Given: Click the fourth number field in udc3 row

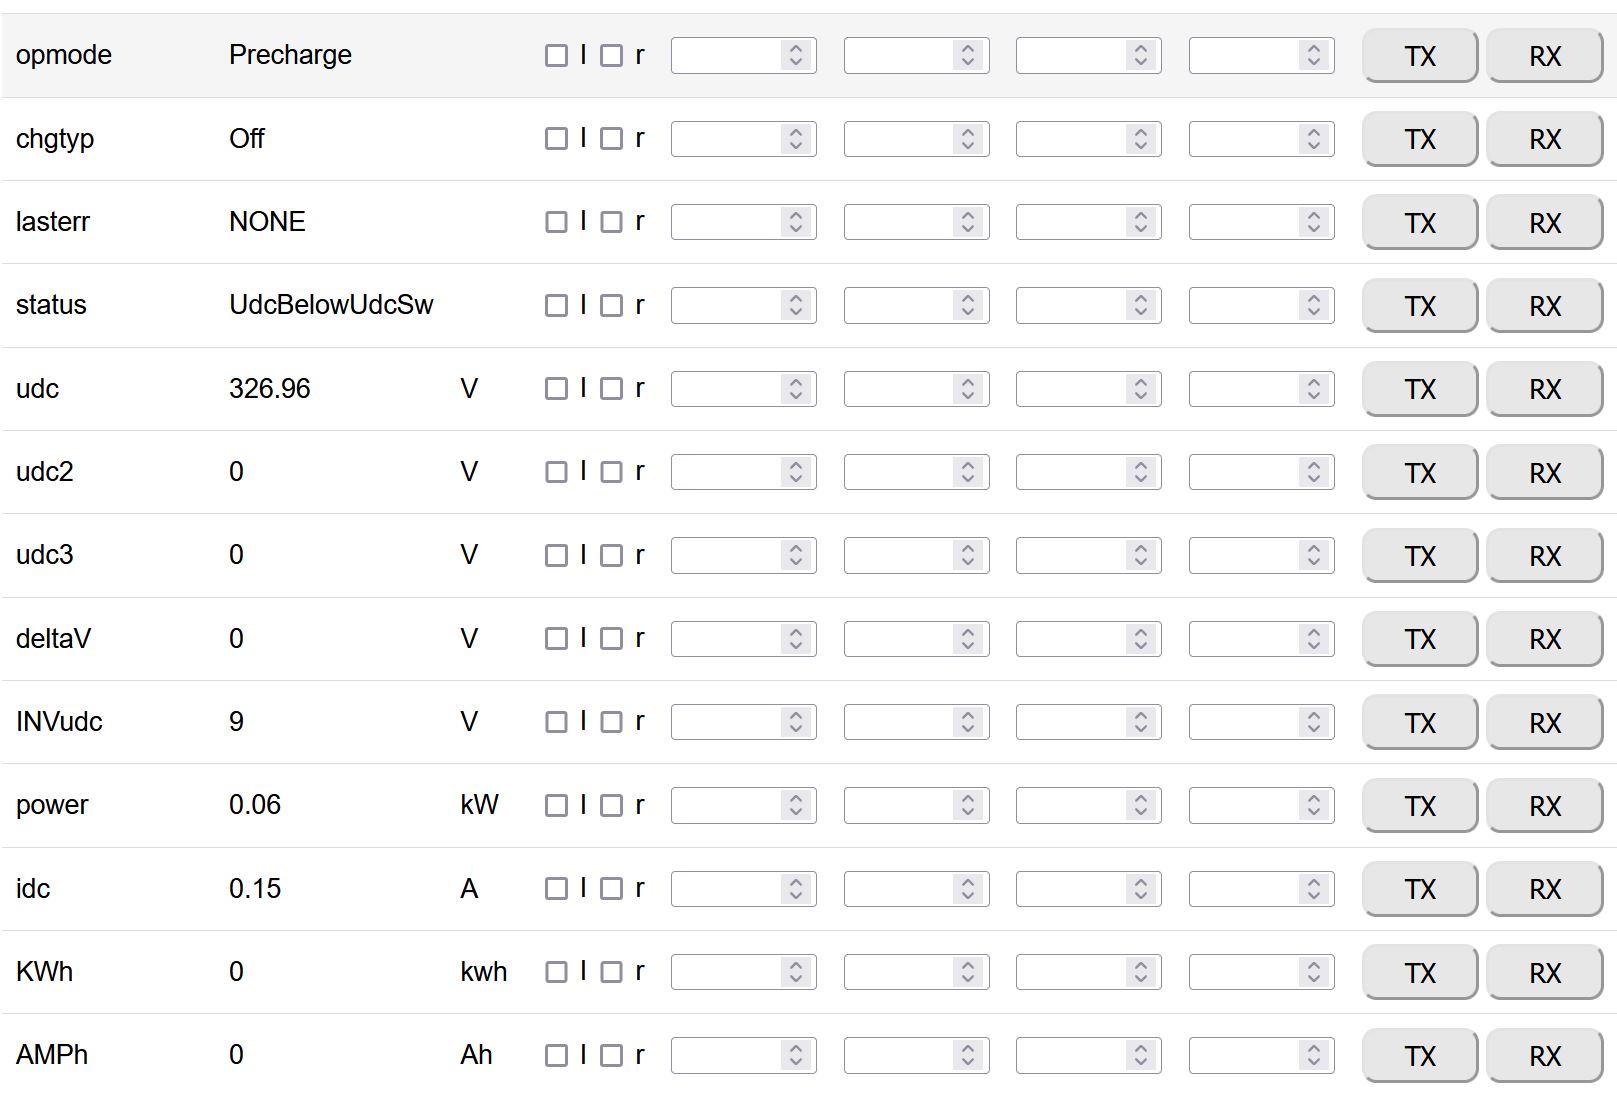Looking at the screenshot, I should coord(1245,555).
